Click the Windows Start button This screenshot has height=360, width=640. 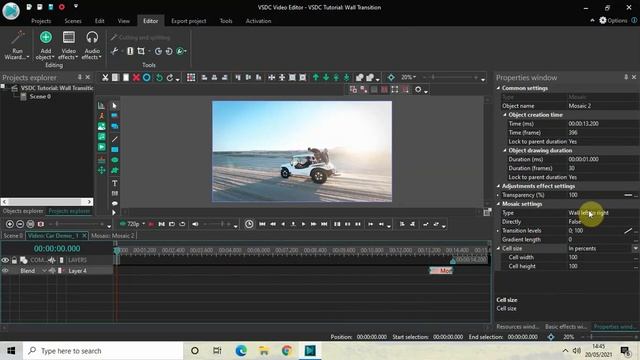click(11, 351)
